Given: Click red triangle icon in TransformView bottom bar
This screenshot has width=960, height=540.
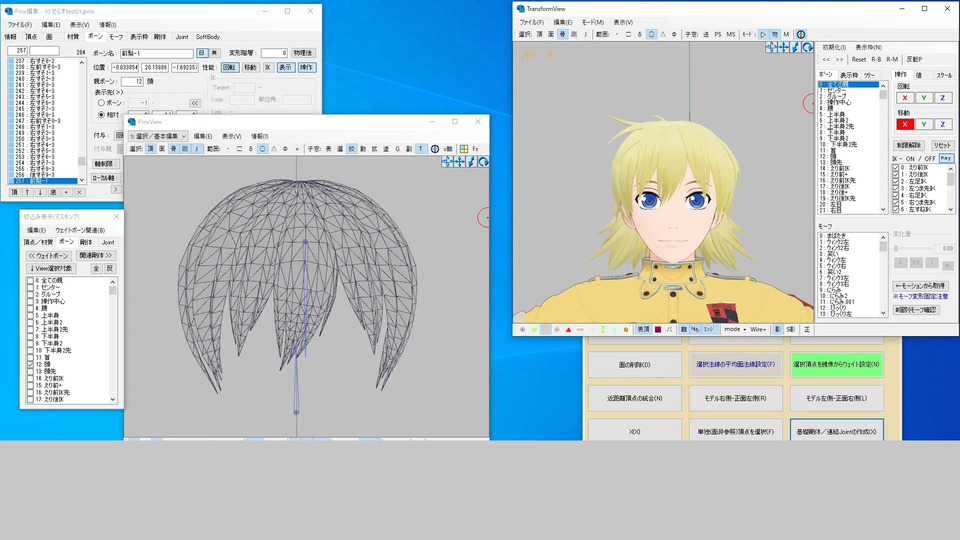Looking at the screenshot, I should [x=568, y=329].
